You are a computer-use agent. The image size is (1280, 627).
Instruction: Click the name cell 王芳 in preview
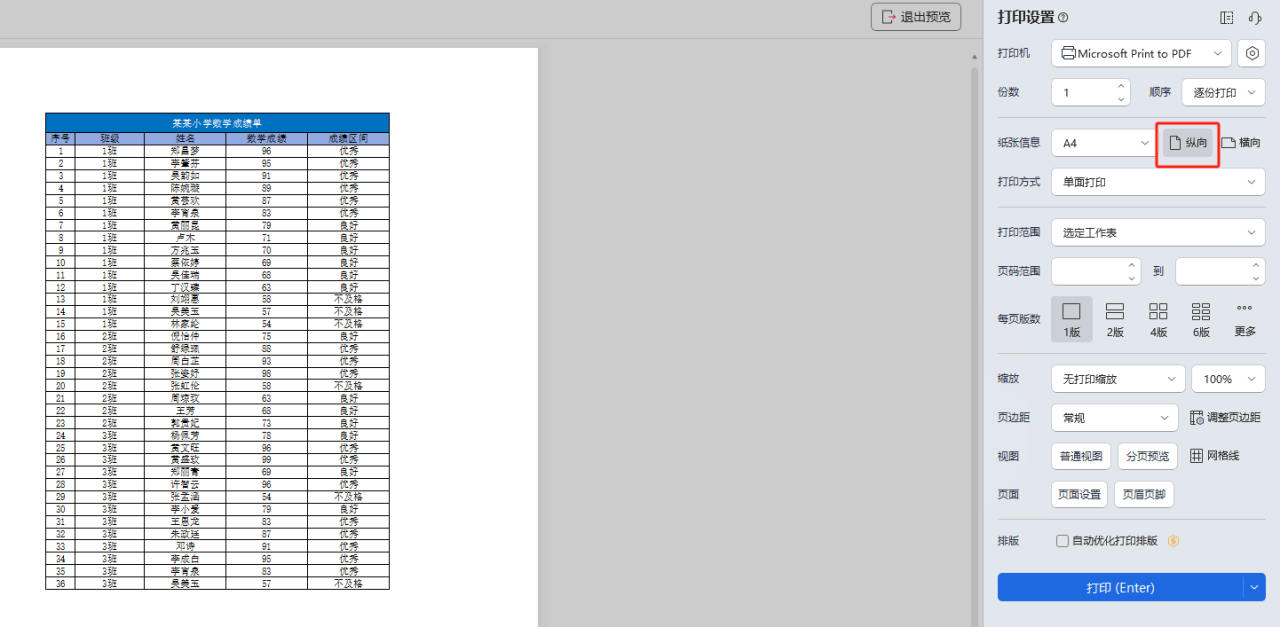(185, 410)
